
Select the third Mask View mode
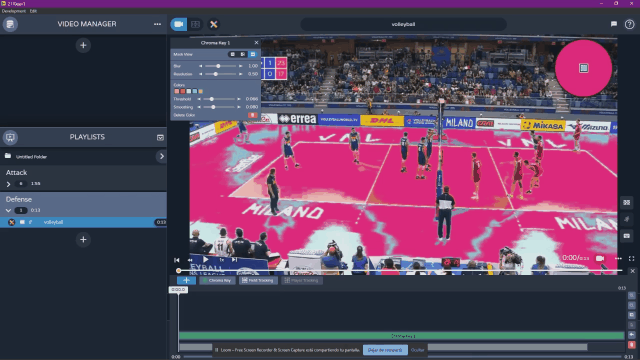pos(253,54)
